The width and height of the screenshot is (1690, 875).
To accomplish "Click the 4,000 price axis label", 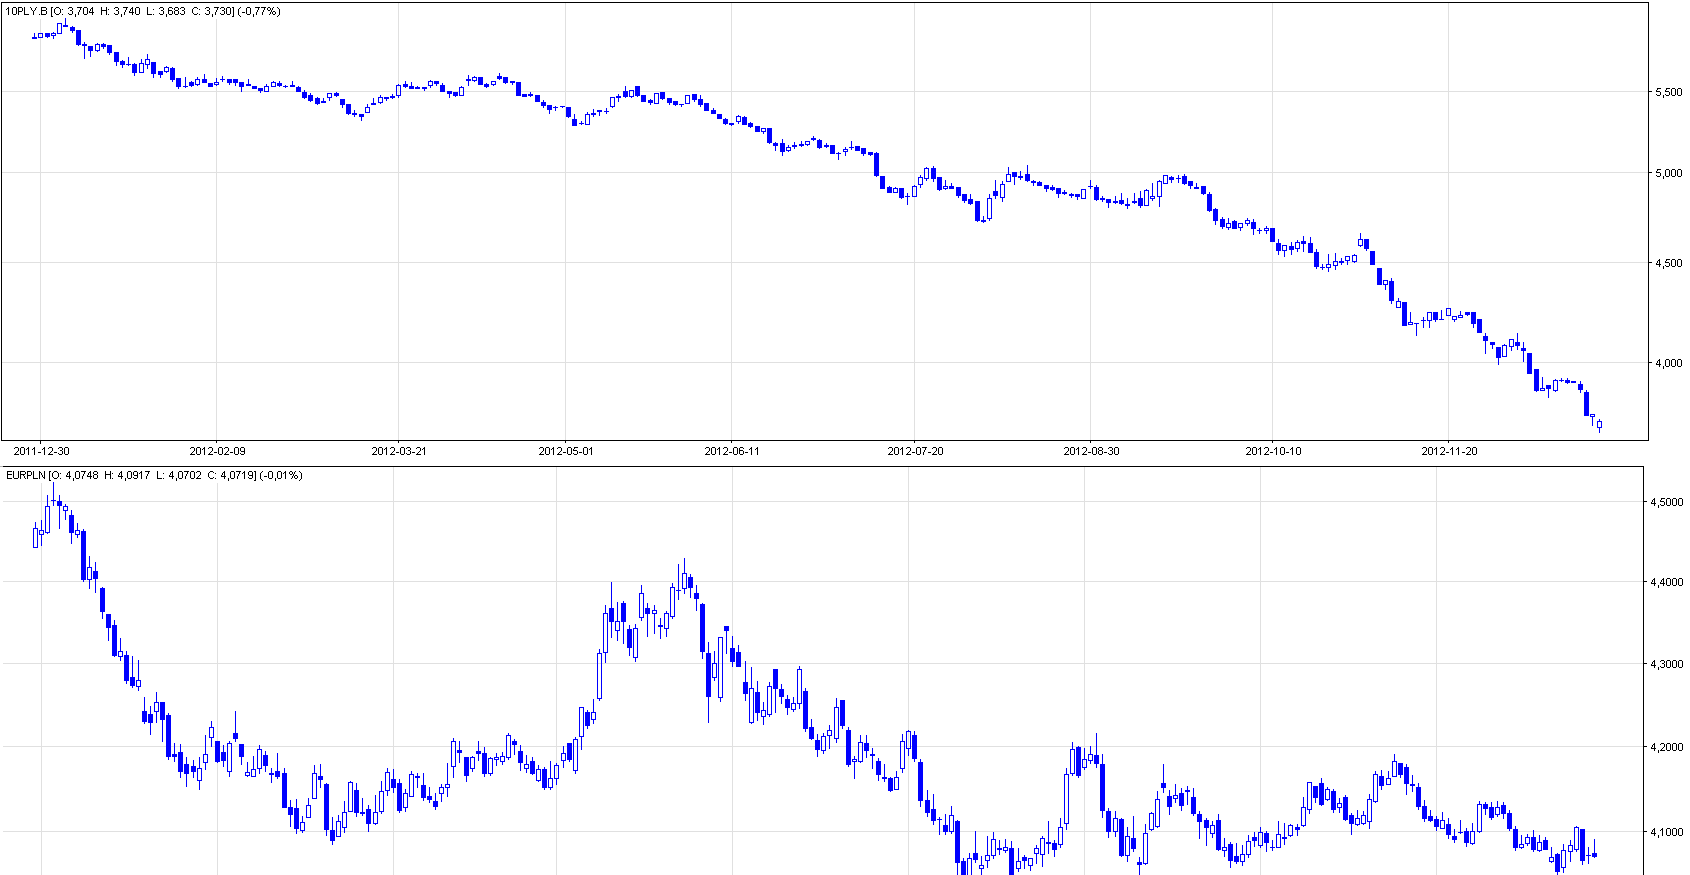I will tap(1668, 363).
